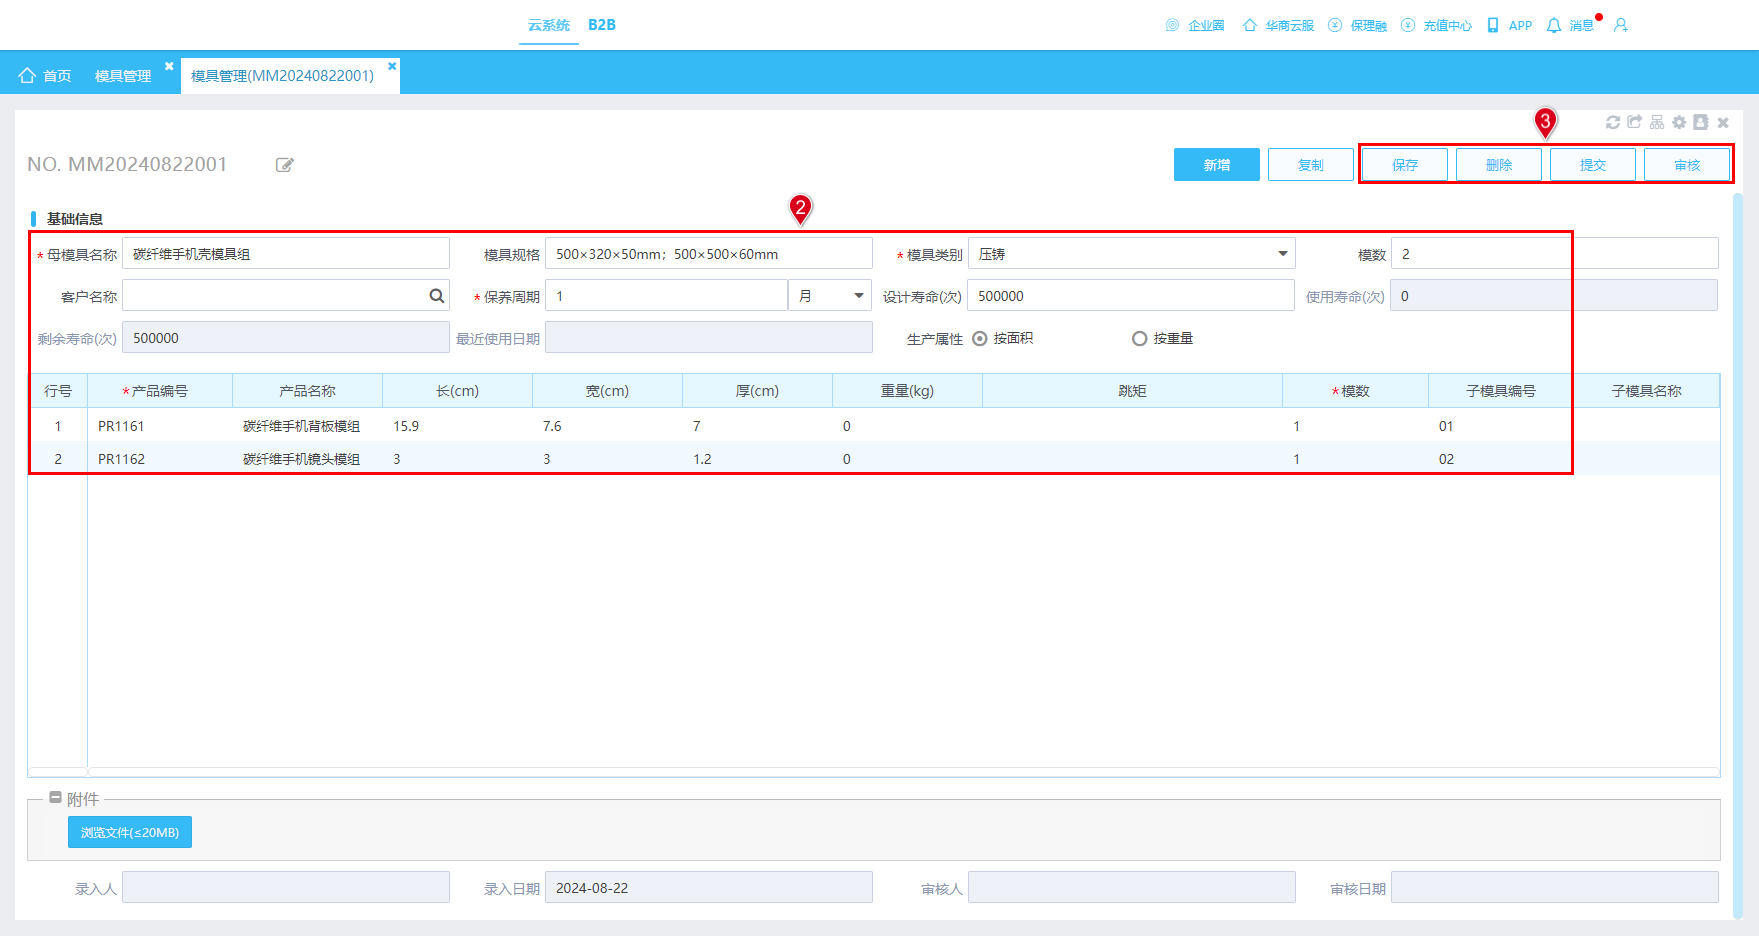Open the gear settings icon
1759x936 pixels.
point(1678,122)
